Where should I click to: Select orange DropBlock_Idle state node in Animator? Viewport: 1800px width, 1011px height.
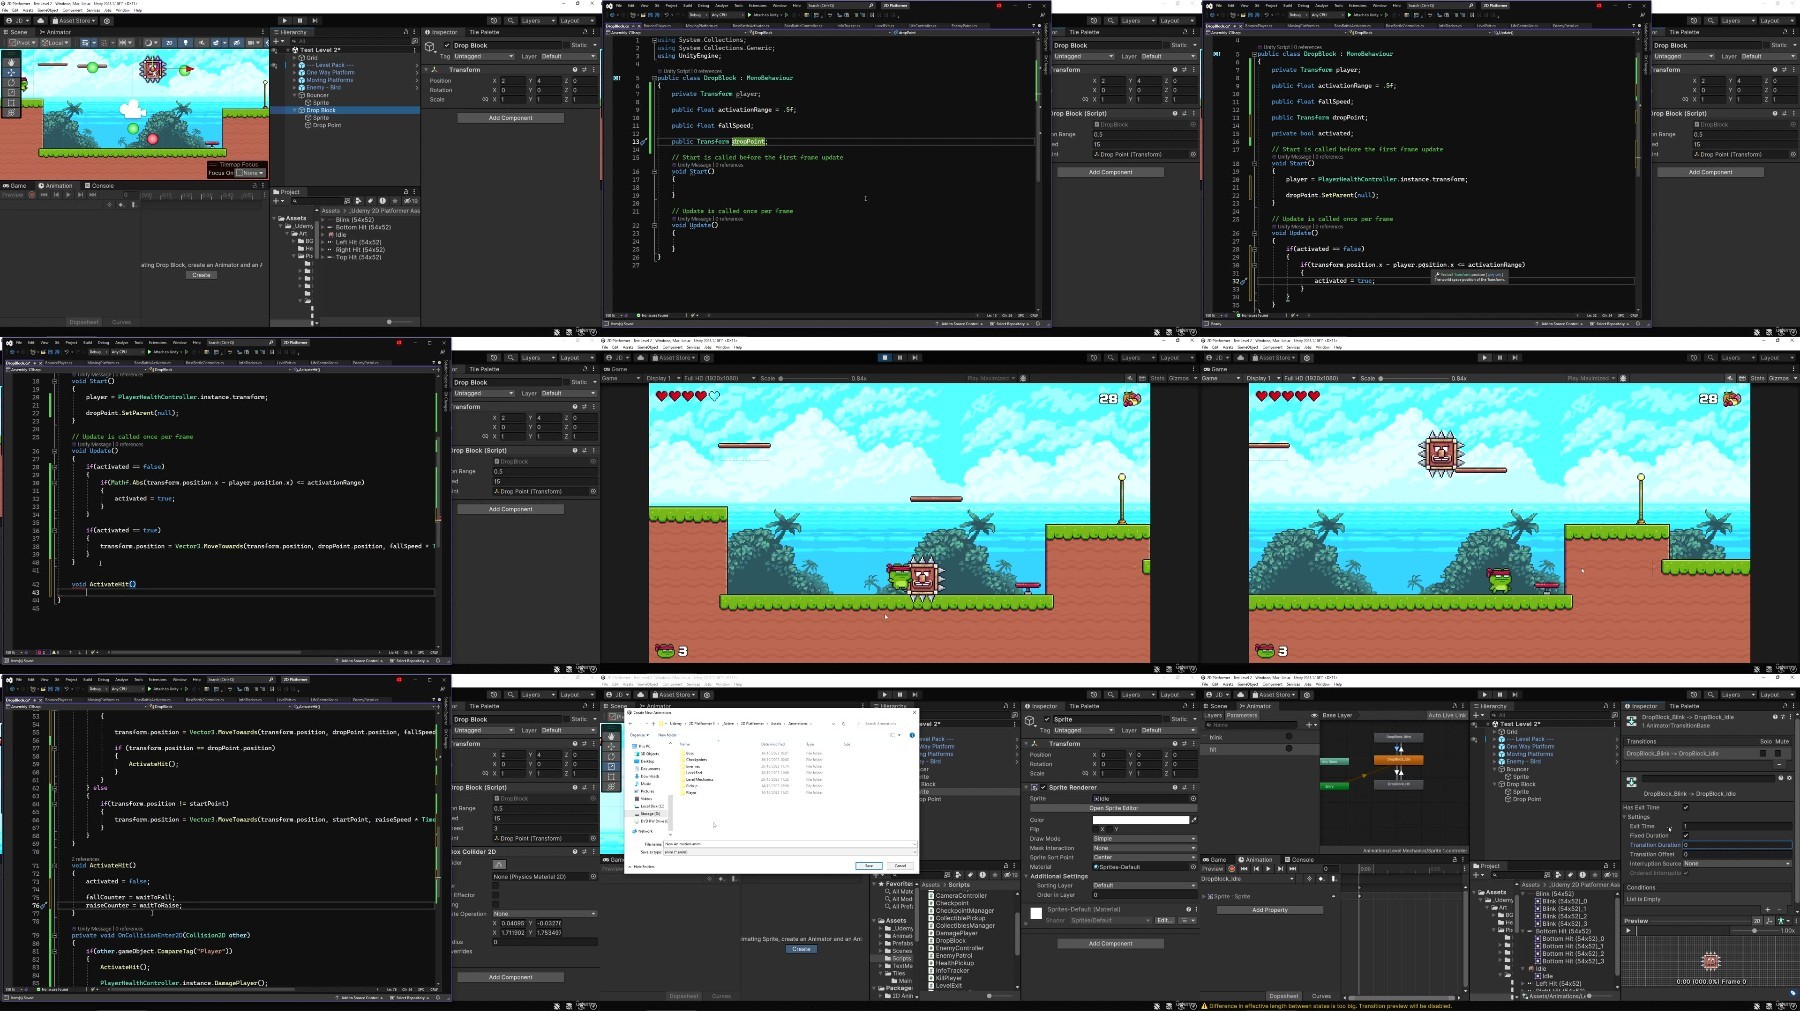pyautogui.click(x=1399, y=760)
